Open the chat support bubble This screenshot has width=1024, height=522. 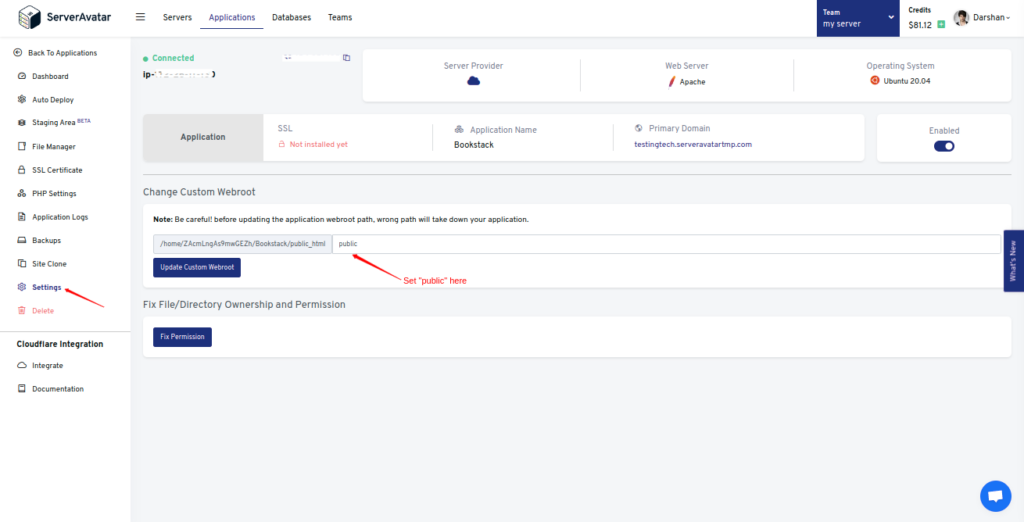coord(995,497)
